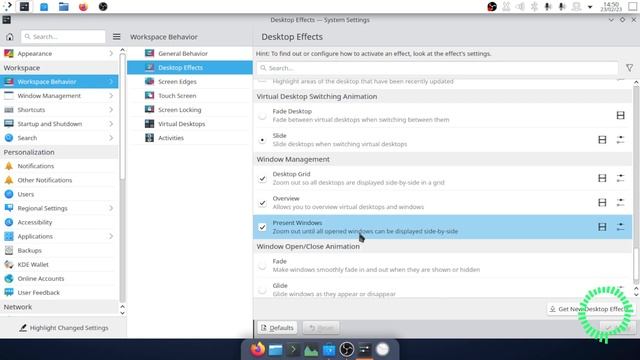The width and height of the screenshot is (640, 360).
Task: Configure the Slide effect settings
Action: pos(620,140)
